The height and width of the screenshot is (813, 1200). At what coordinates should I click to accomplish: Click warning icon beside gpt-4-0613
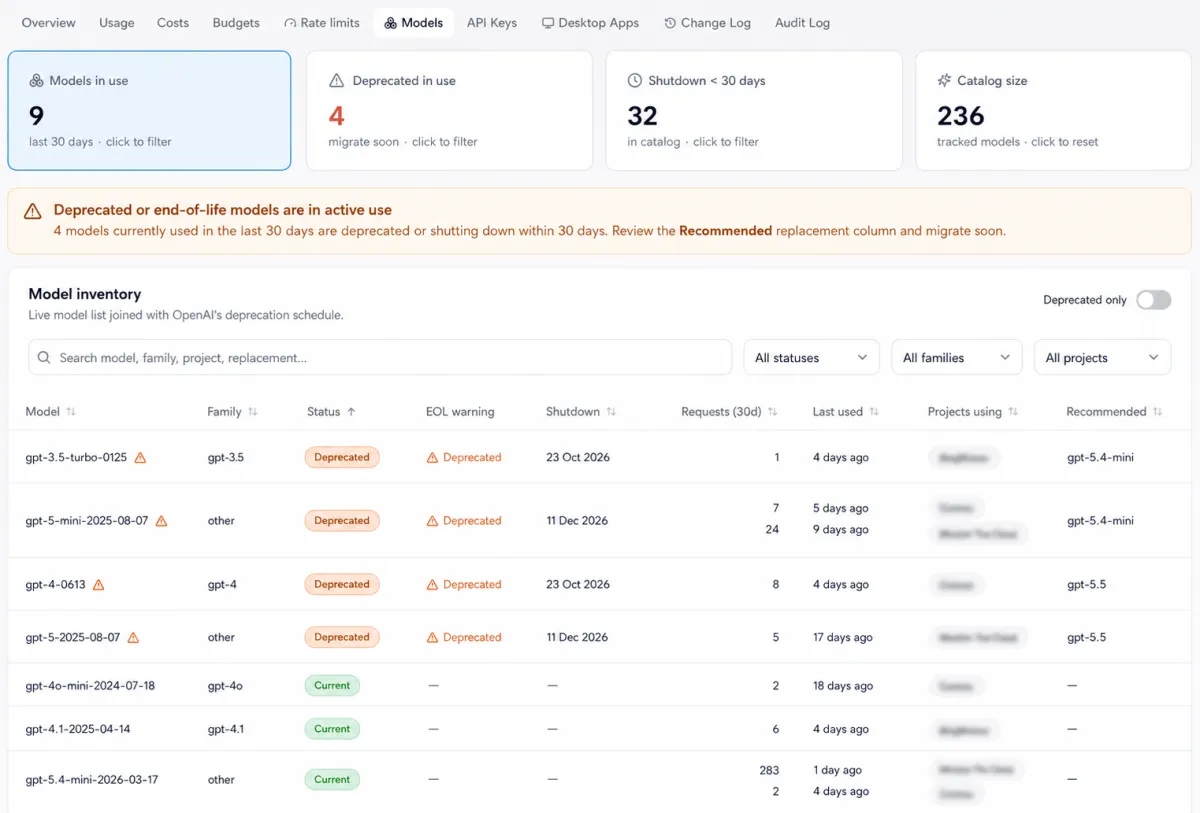click(x=98, y=585)
